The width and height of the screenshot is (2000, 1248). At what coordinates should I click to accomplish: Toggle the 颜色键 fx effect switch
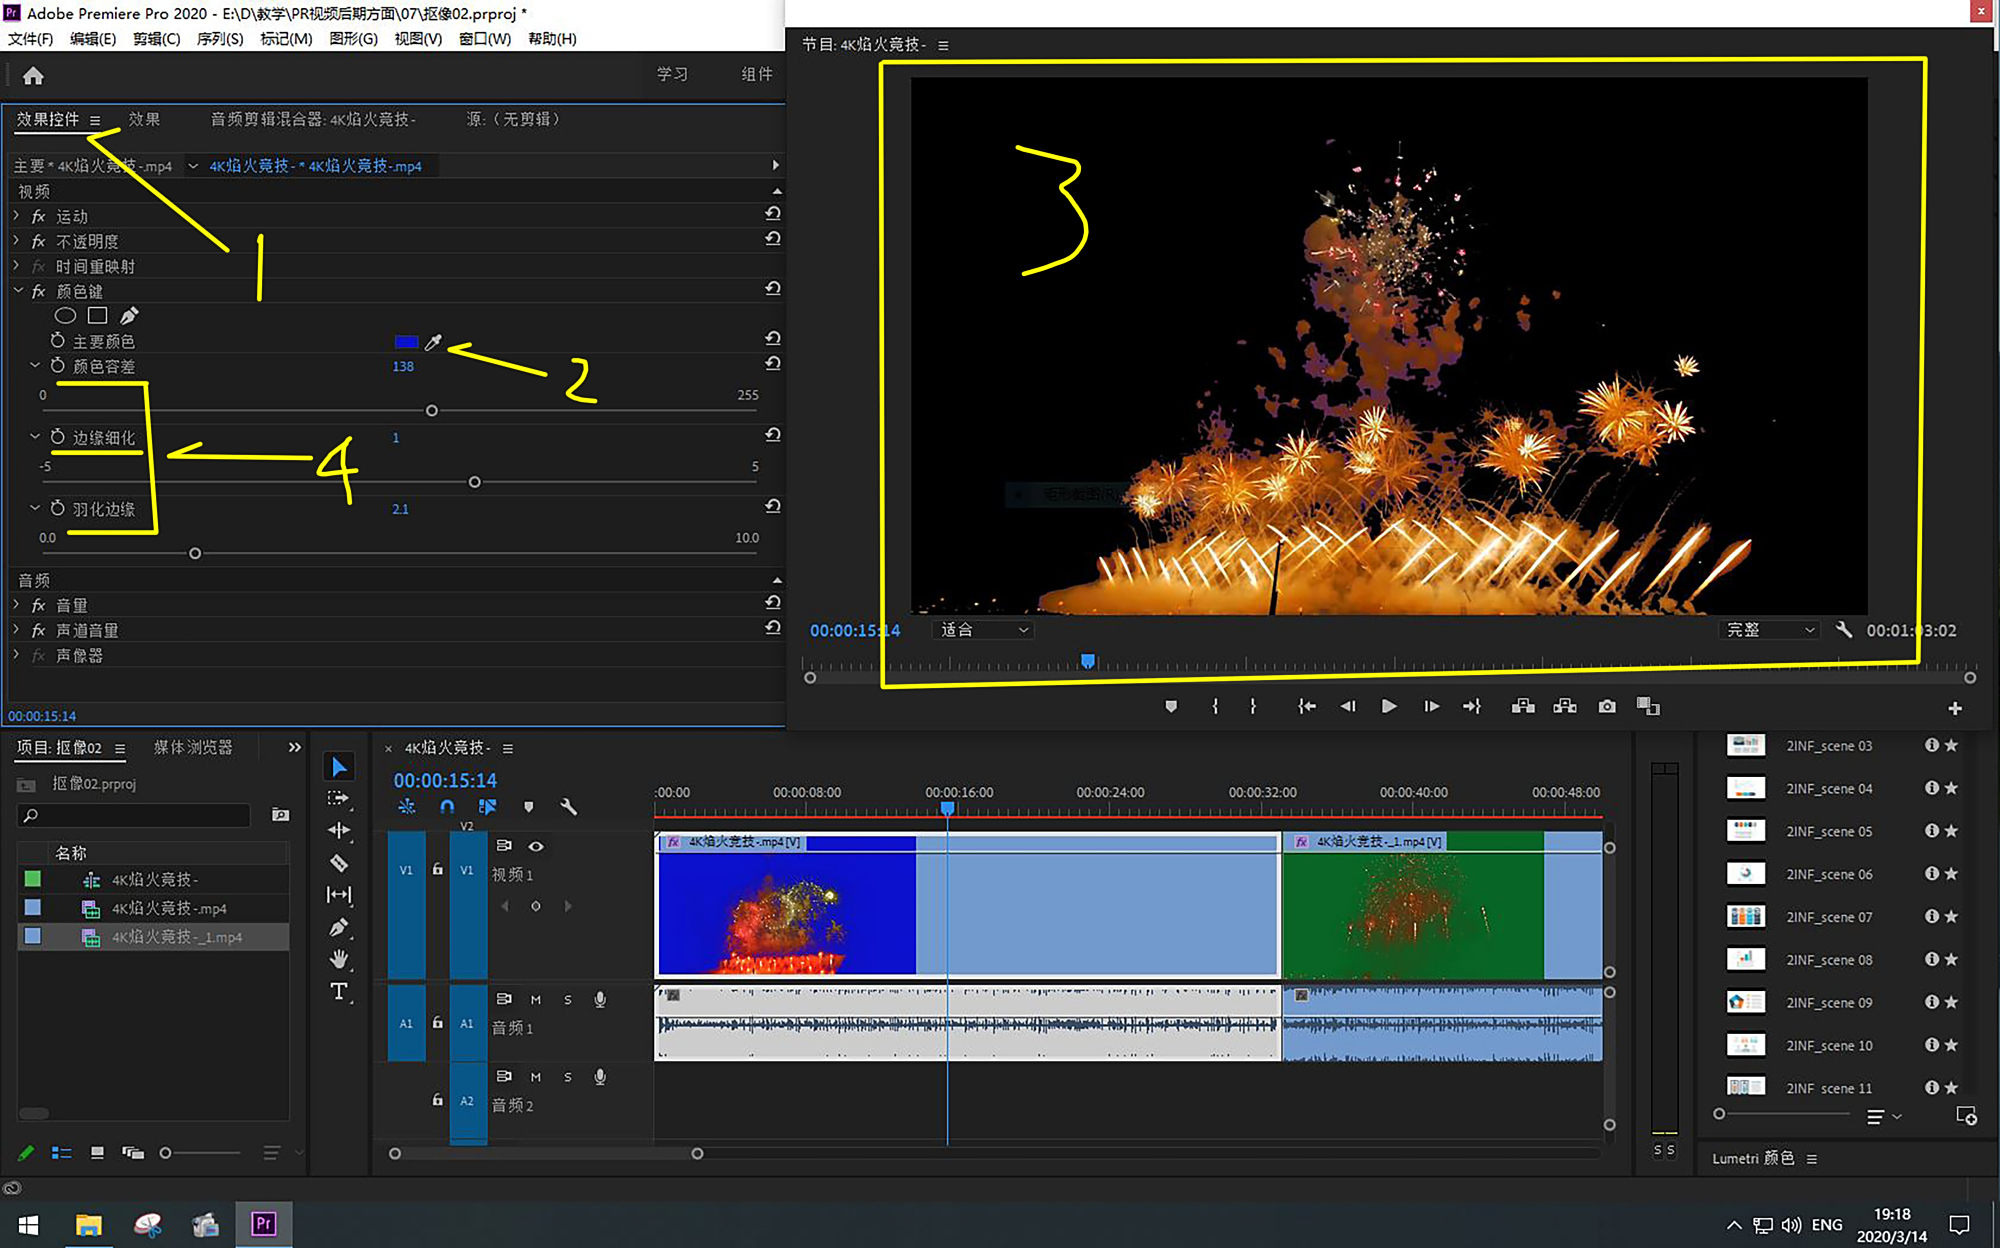coord(38,292)
